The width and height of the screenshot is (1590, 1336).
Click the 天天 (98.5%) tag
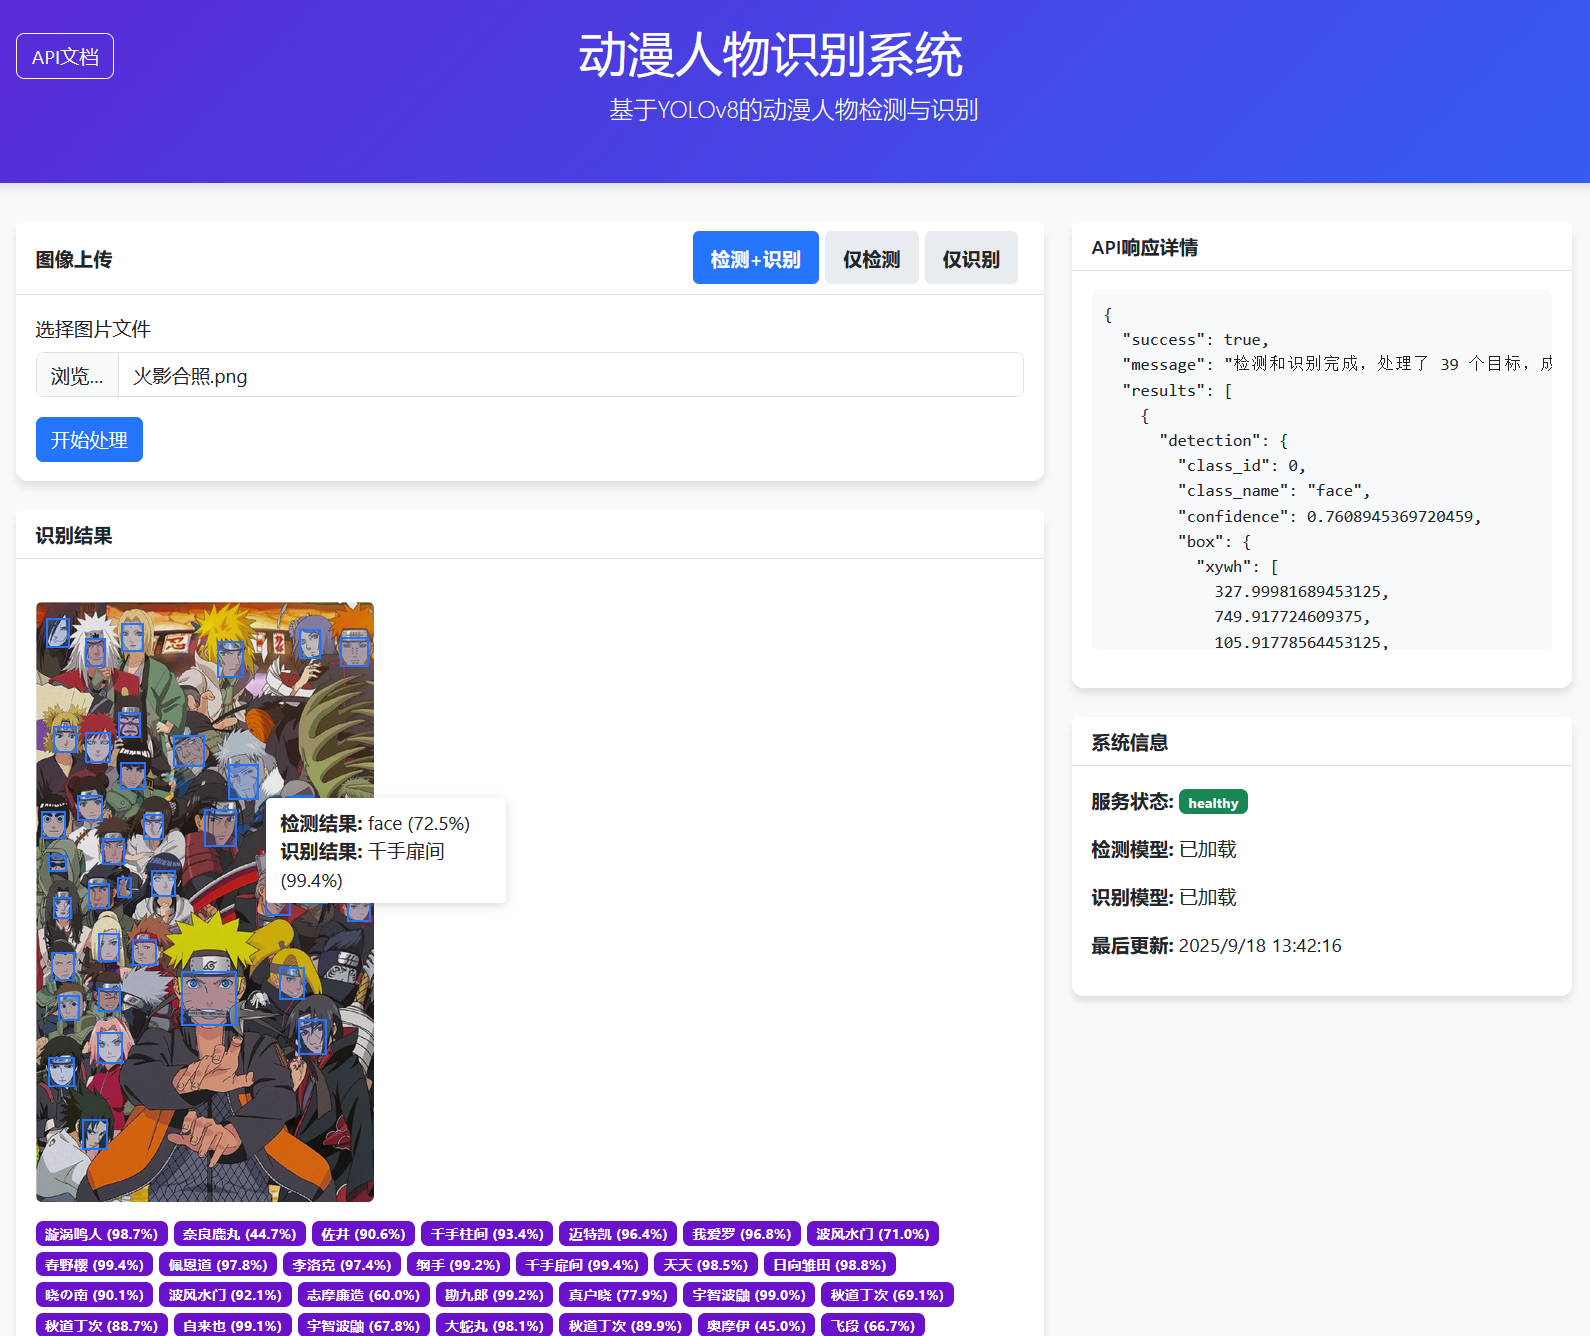tap(706, 1265)
